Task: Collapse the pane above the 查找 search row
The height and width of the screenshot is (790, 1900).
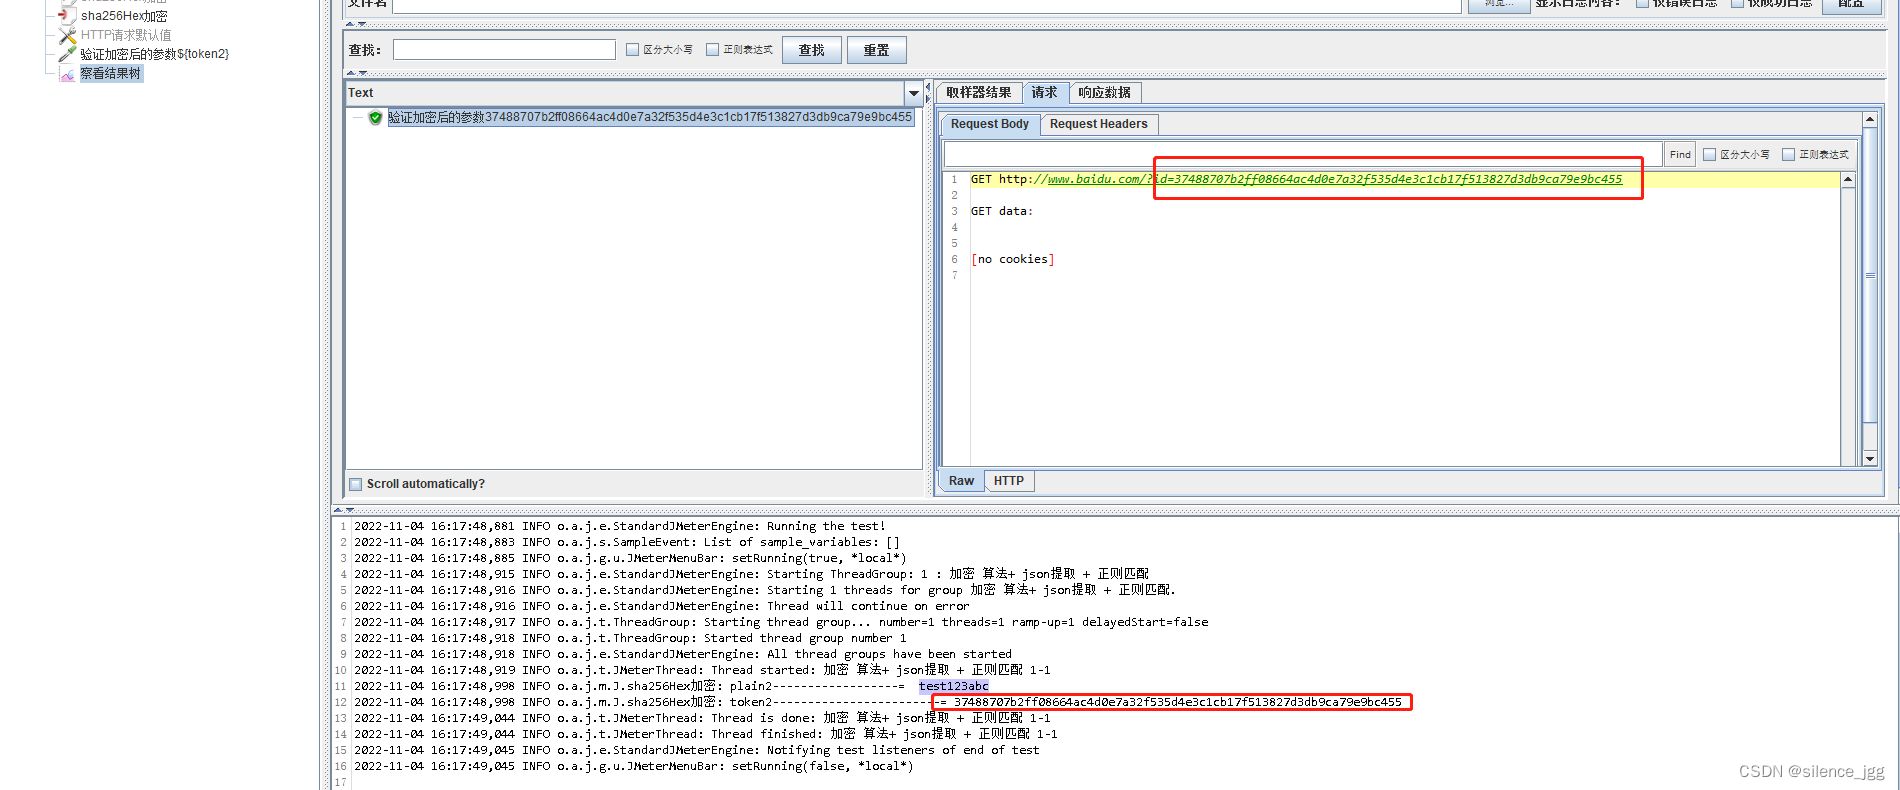Action: tap(351, 23)
